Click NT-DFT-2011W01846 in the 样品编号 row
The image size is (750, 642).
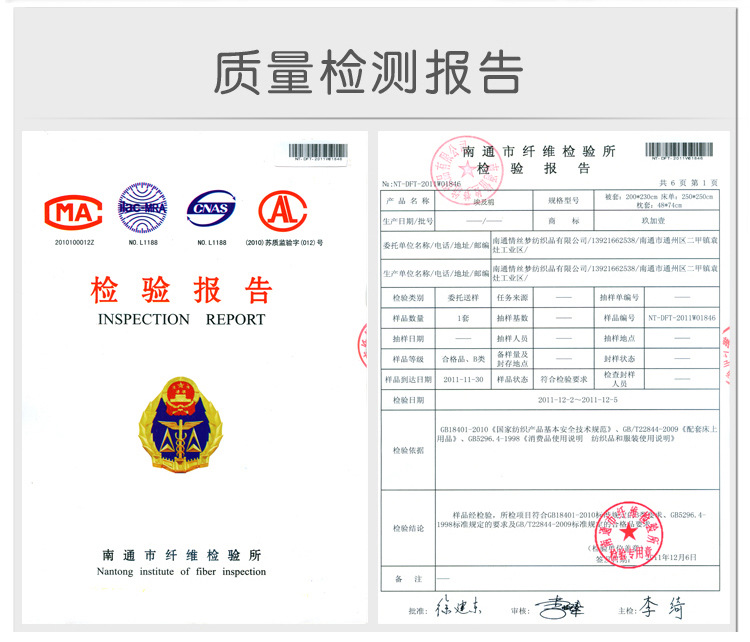(x=682, y=318)
